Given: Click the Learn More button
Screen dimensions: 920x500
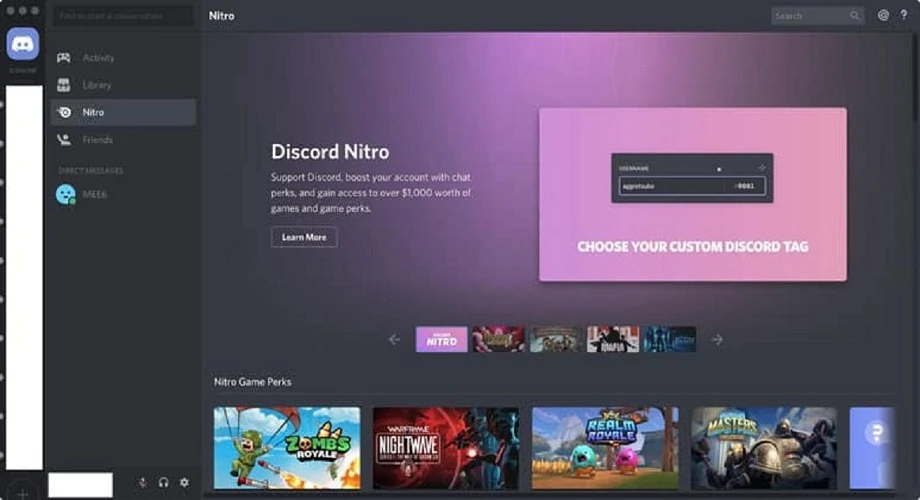Looking at the screenshot, I should tap(304, 237).
